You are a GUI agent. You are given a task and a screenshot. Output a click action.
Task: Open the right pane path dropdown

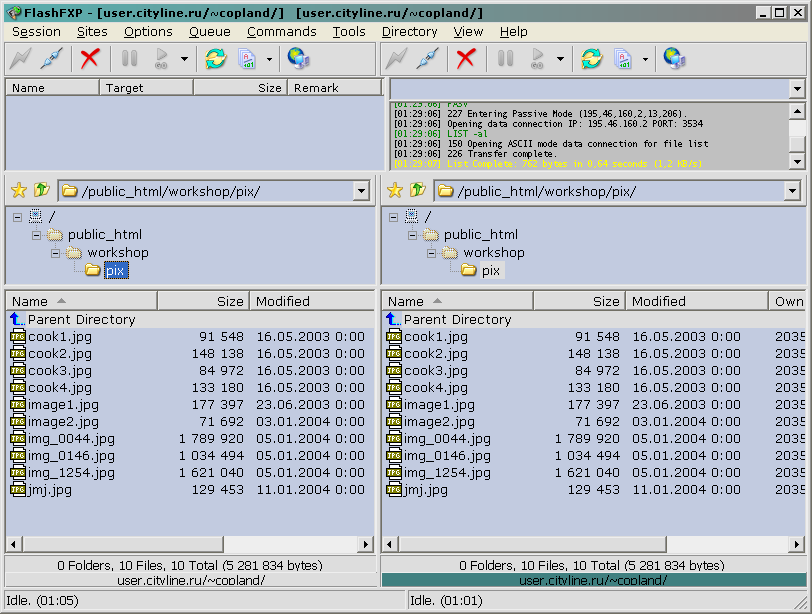pyautogui.click(x=792, y=191)
